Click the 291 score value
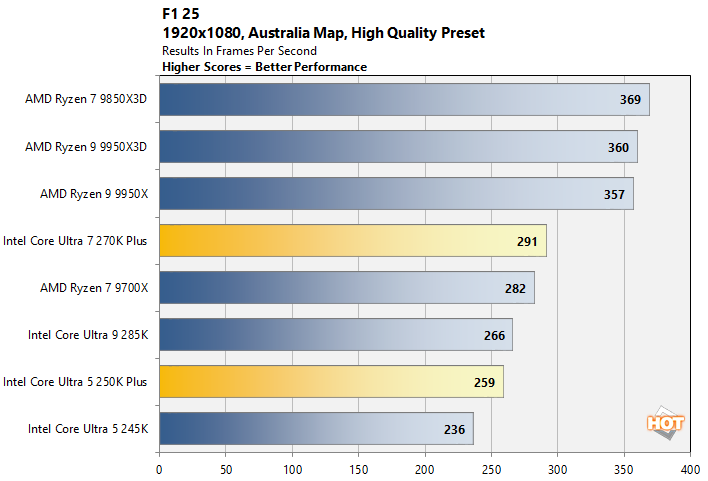 click(527, 242)
